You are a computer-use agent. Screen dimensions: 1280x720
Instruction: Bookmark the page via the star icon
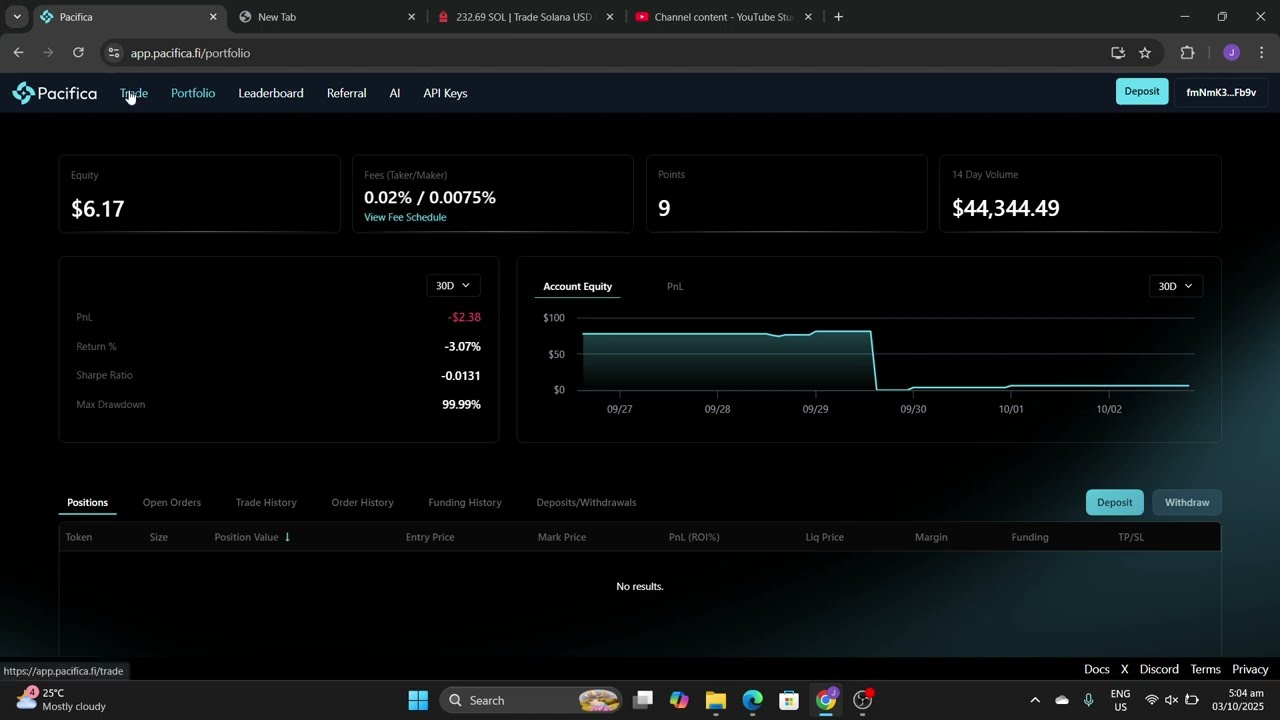tap(1145, 53)
